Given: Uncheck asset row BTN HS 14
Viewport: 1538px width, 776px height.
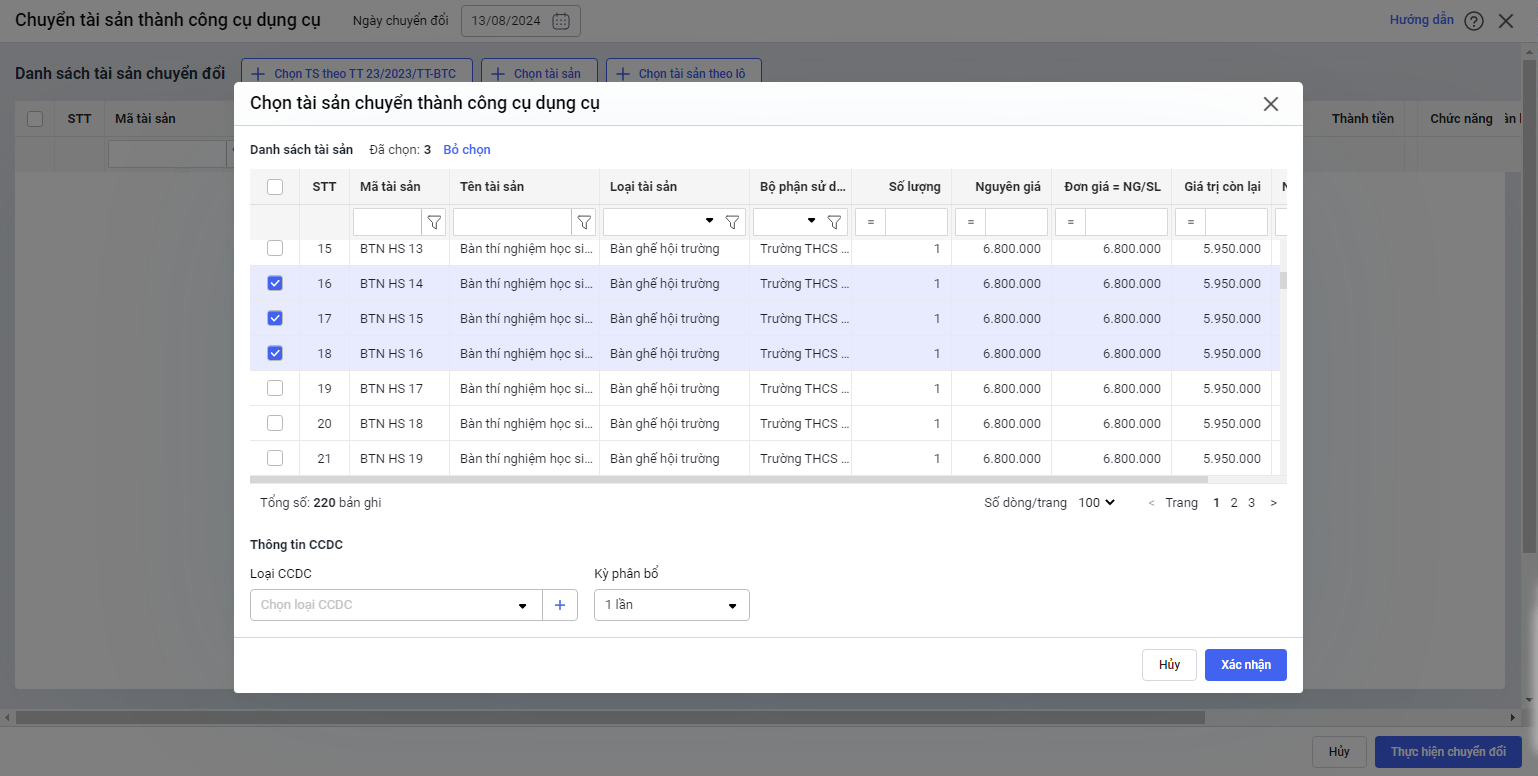Looking at the screenshot, I should (x=275, y=283).
